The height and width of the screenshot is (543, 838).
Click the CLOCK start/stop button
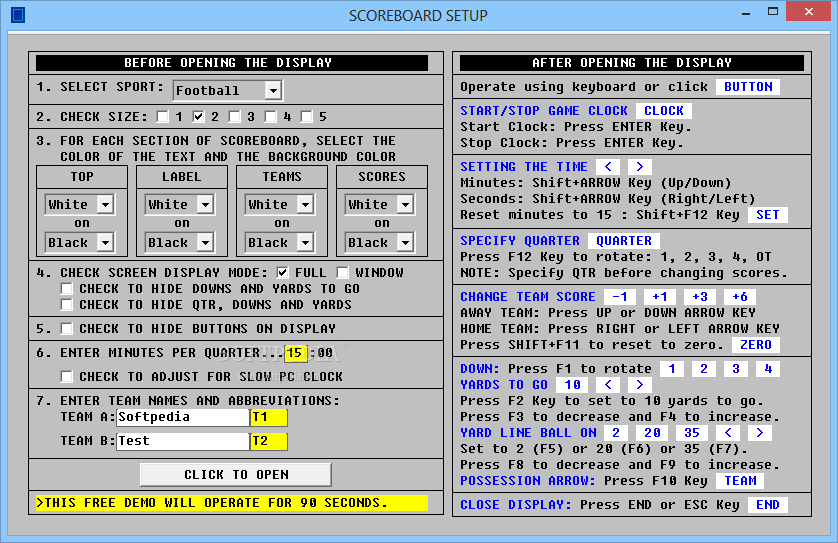tap(664, 111)
